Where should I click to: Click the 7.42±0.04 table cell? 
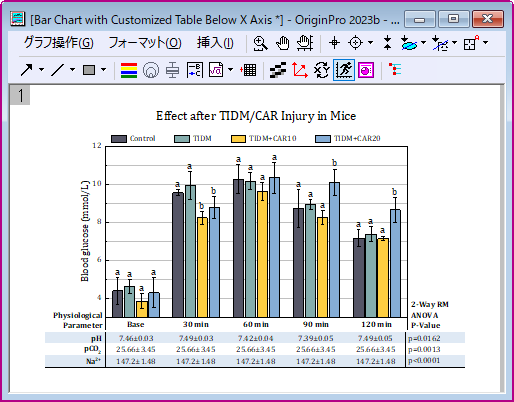(256, 339)
